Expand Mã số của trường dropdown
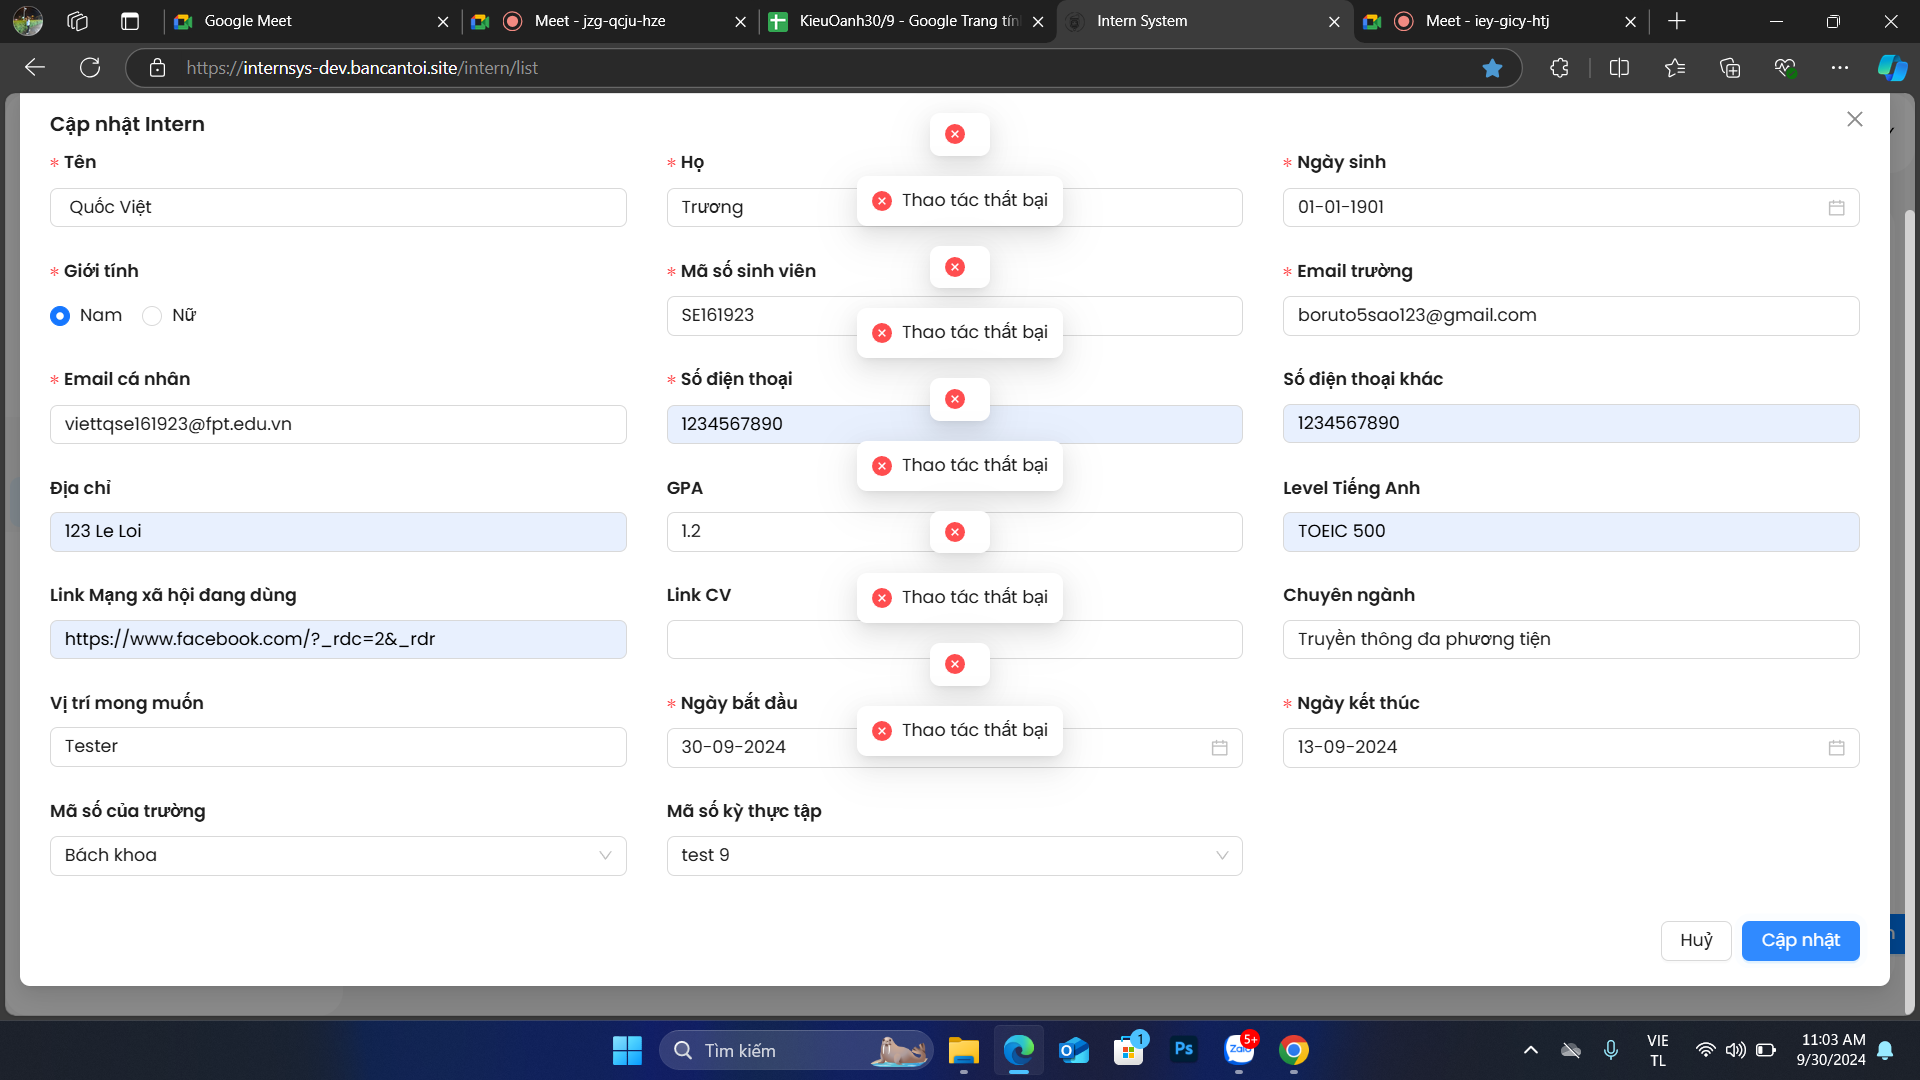Screen dimensions: 1920x1080 [x=338, y=855]
